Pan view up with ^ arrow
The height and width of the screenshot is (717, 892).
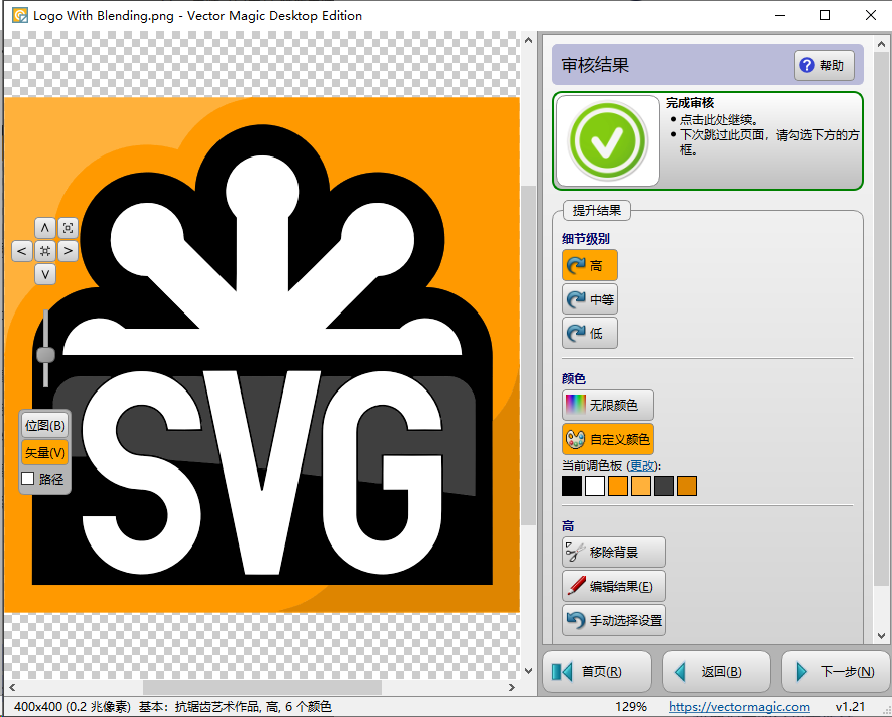[45, 228]
